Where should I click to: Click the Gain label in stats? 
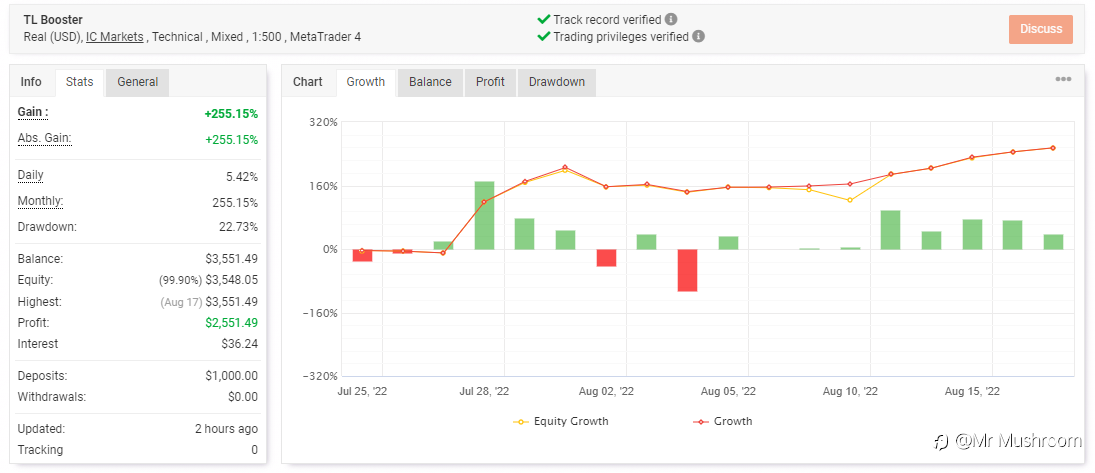33,112
